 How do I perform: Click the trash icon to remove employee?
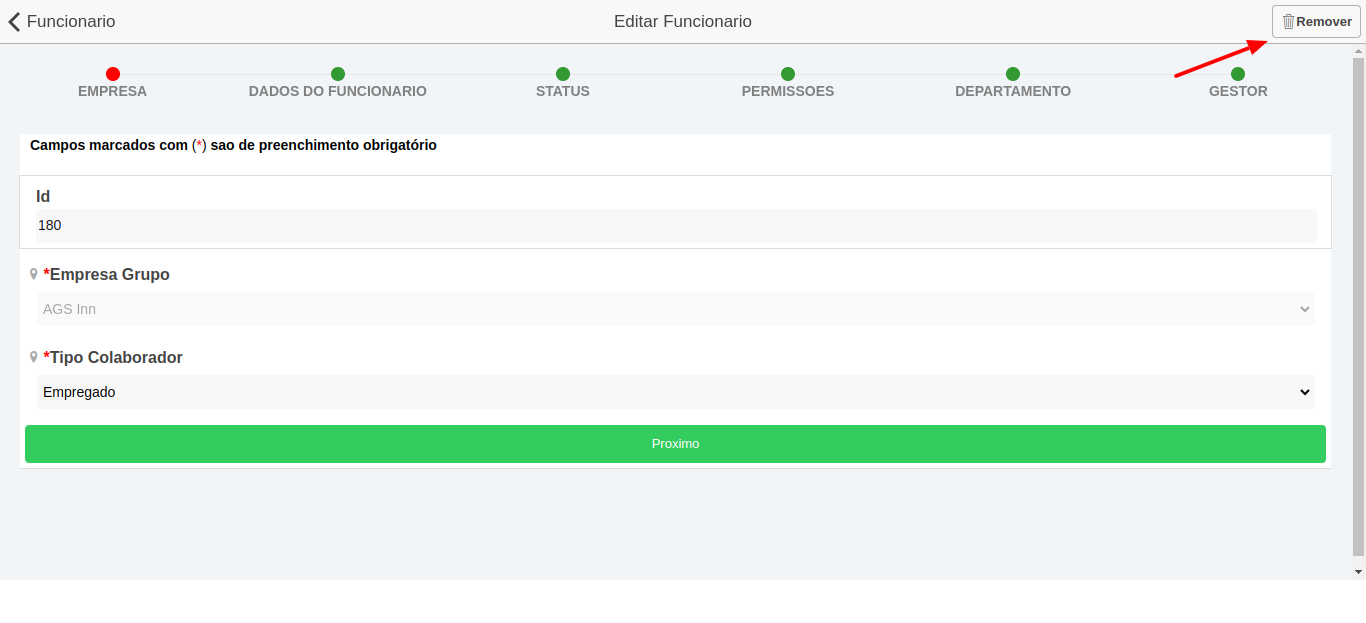pyautogui.click(x=1288, y=21)
